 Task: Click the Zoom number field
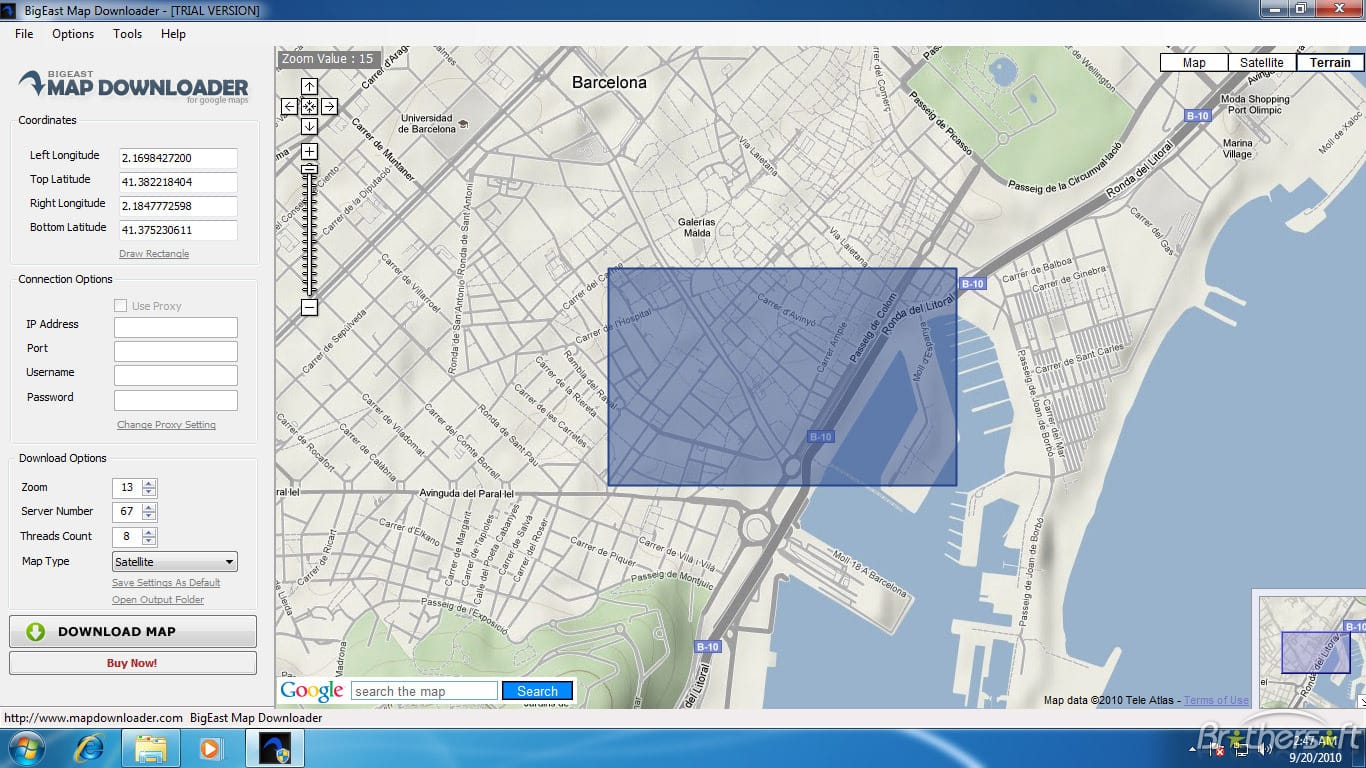click(128, 488)
